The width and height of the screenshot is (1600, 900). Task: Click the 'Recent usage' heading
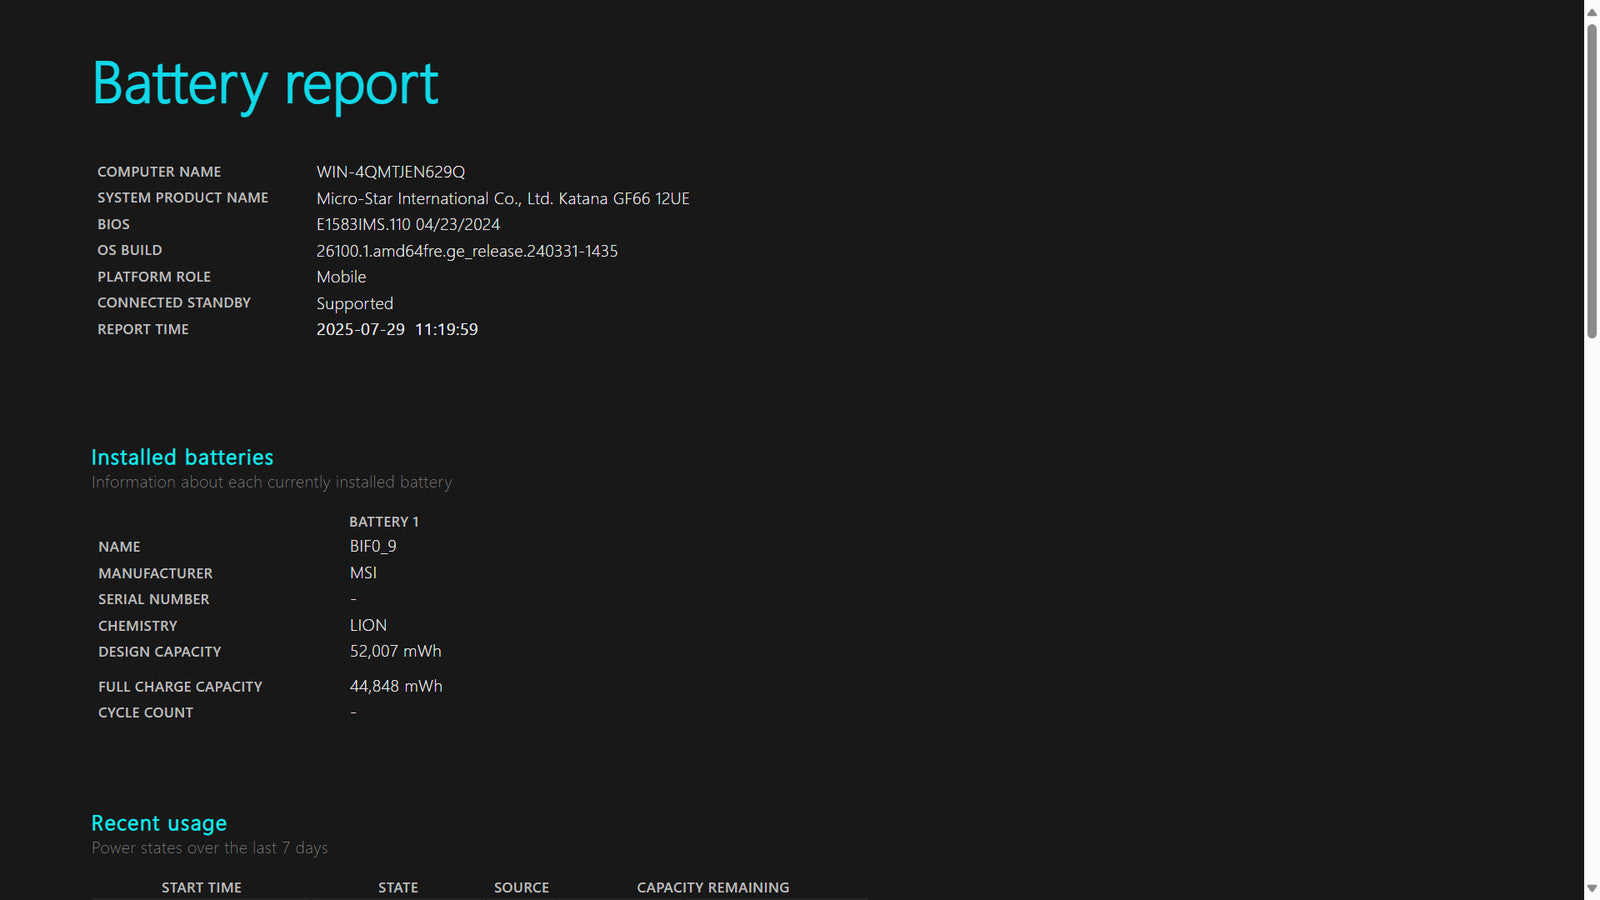(159, 823)
